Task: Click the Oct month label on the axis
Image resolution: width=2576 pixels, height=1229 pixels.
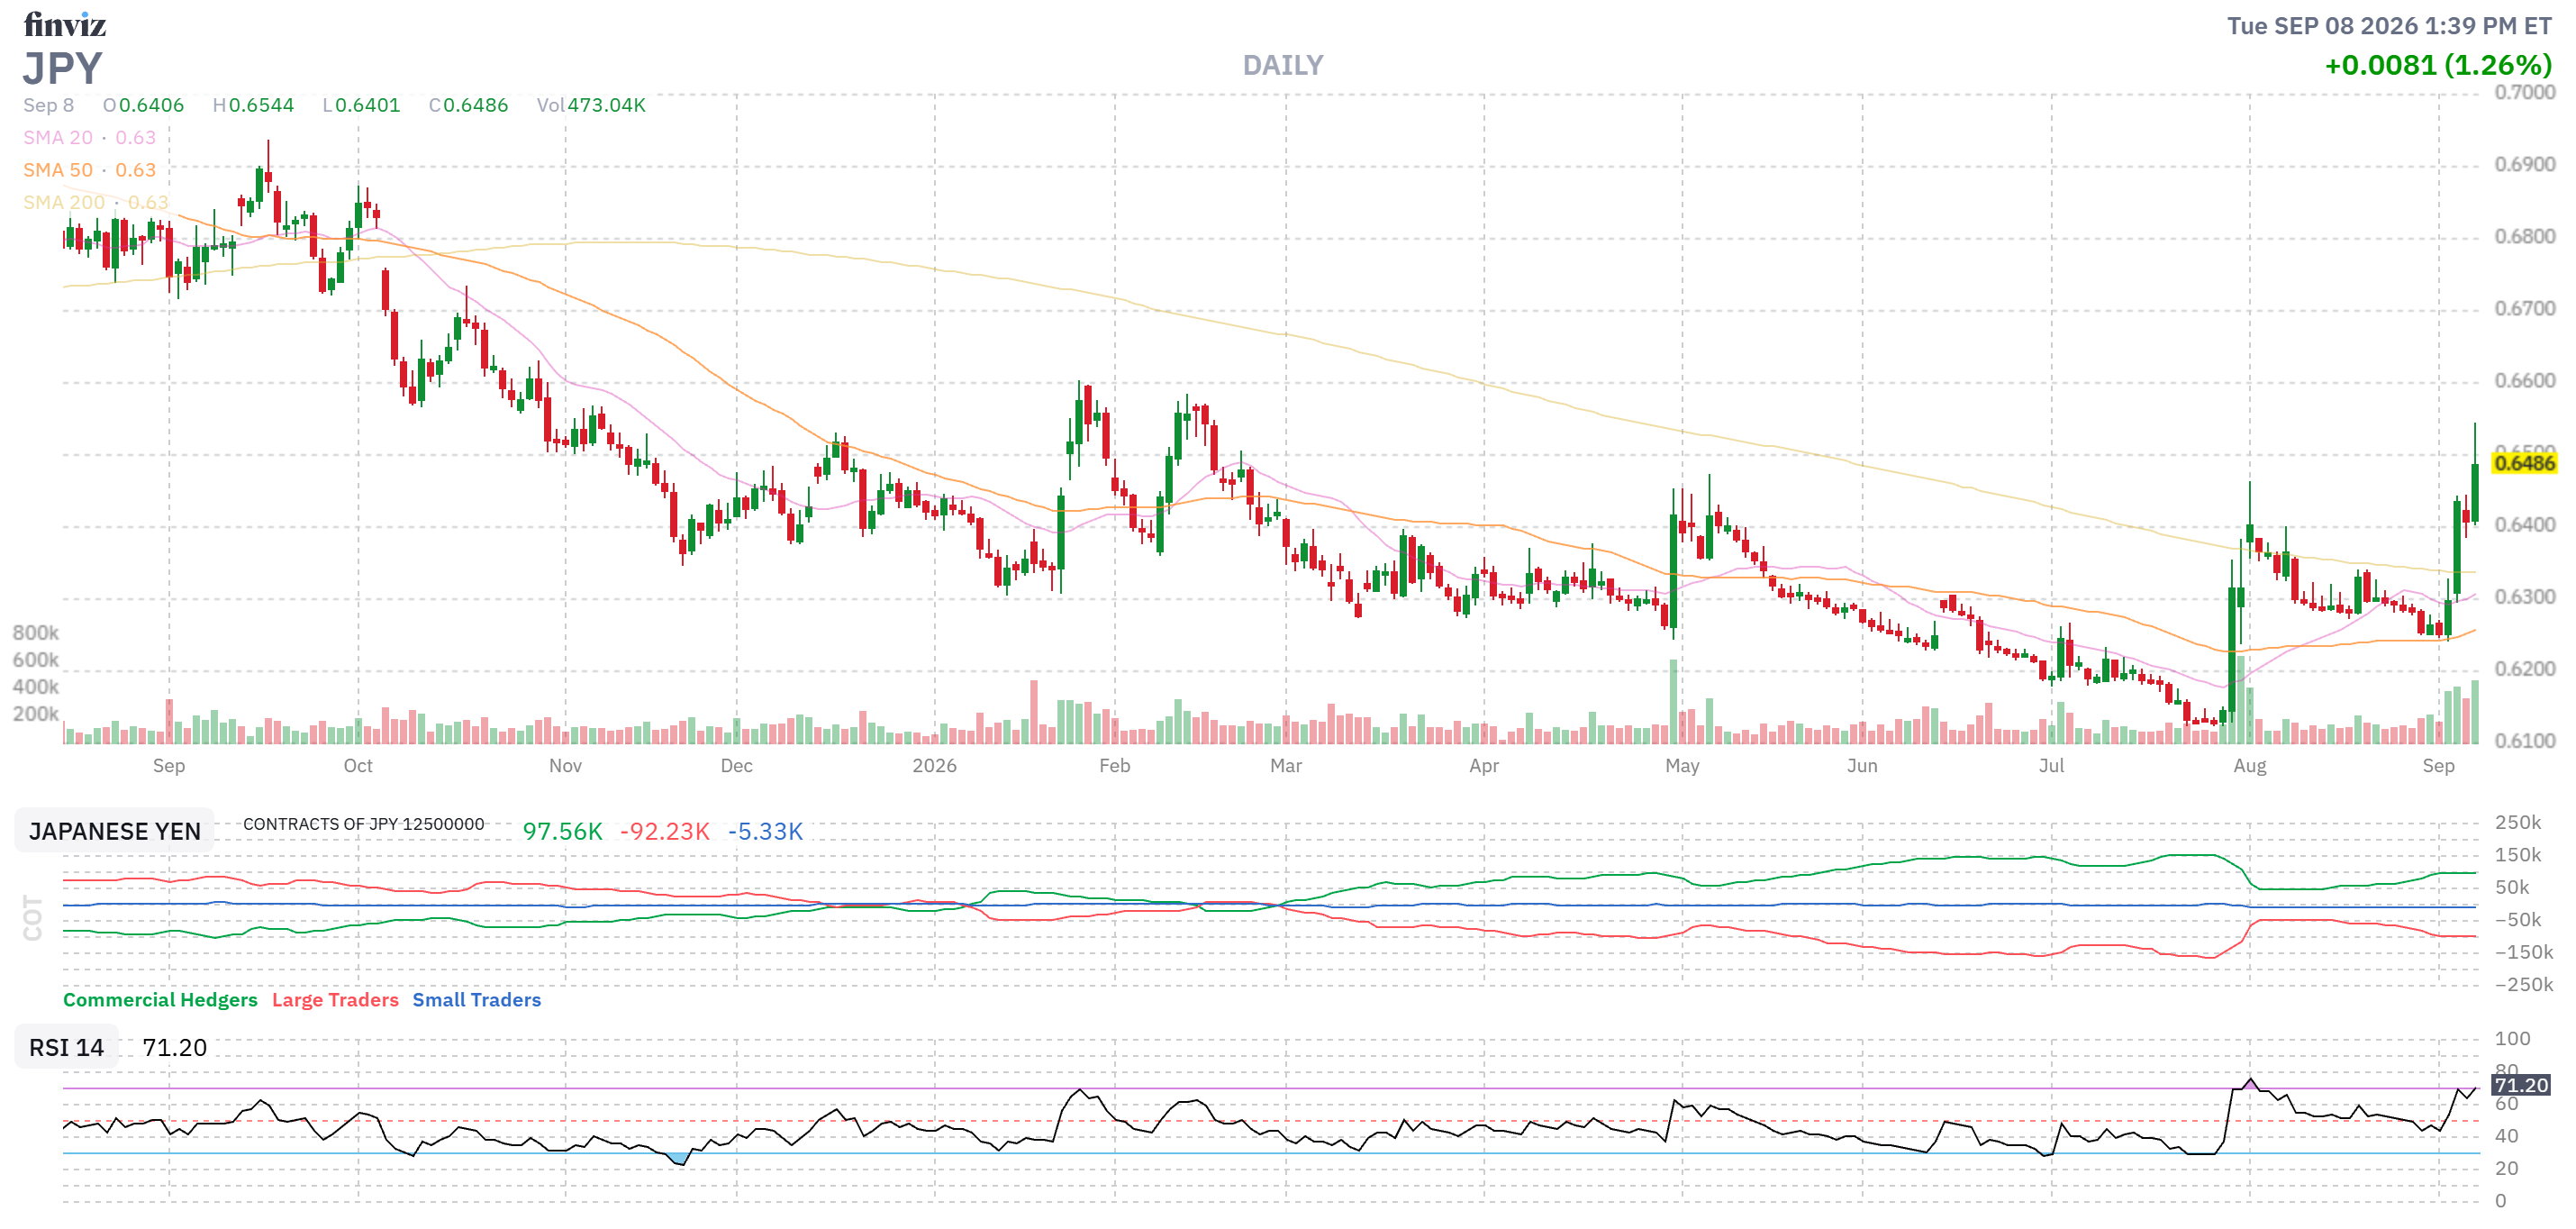Action: point(358,766)
